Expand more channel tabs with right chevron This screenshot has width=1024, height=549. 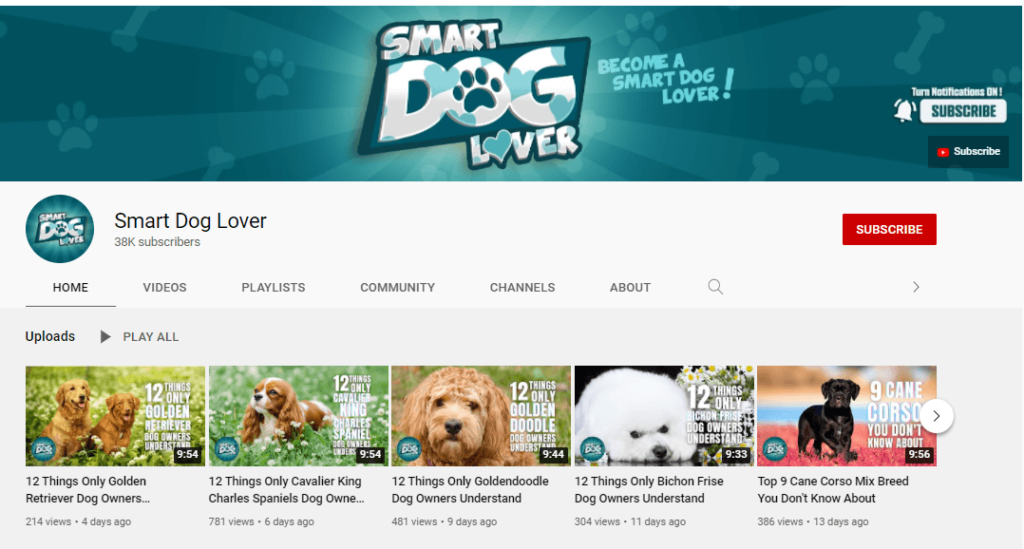(915, 287)
